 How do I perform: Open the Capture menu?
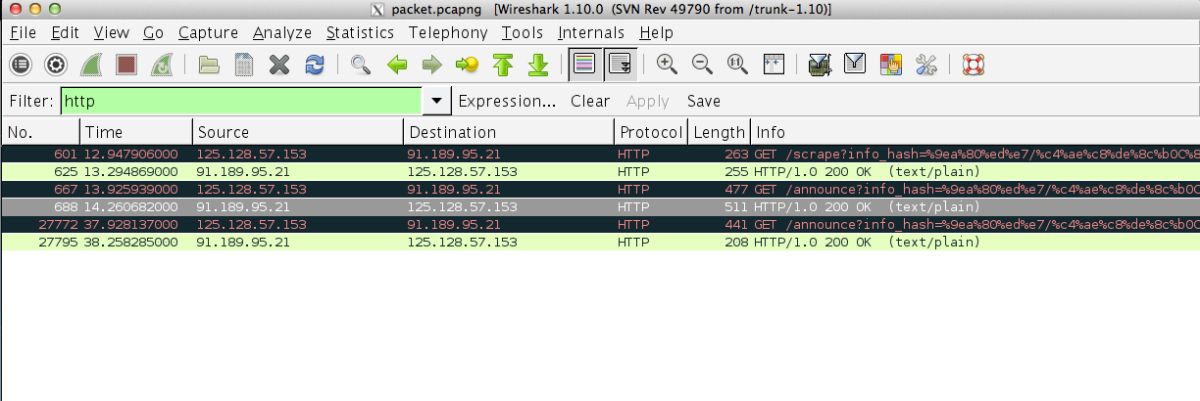pos(208,33)
